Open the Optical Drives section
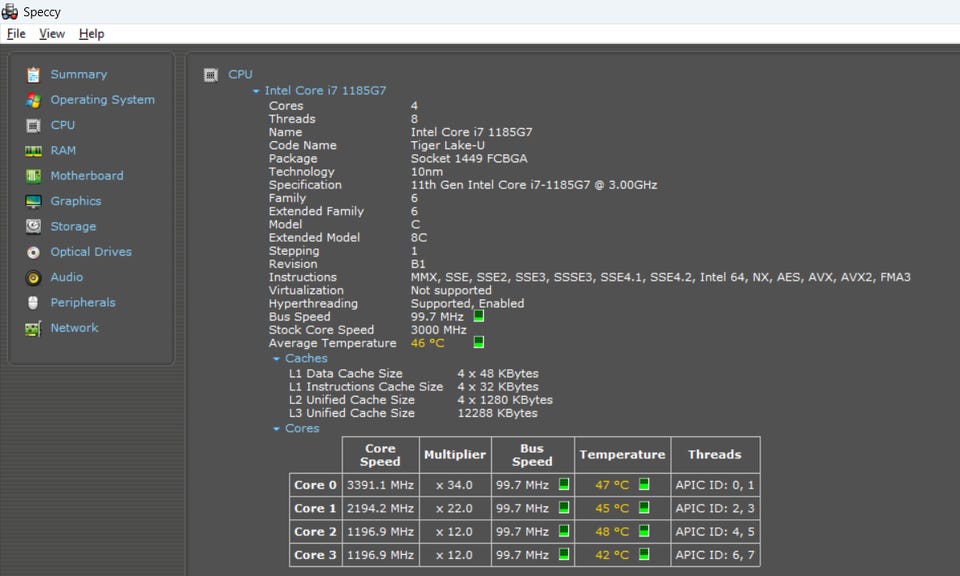This screenshot has height=576, width=960. 91,252
